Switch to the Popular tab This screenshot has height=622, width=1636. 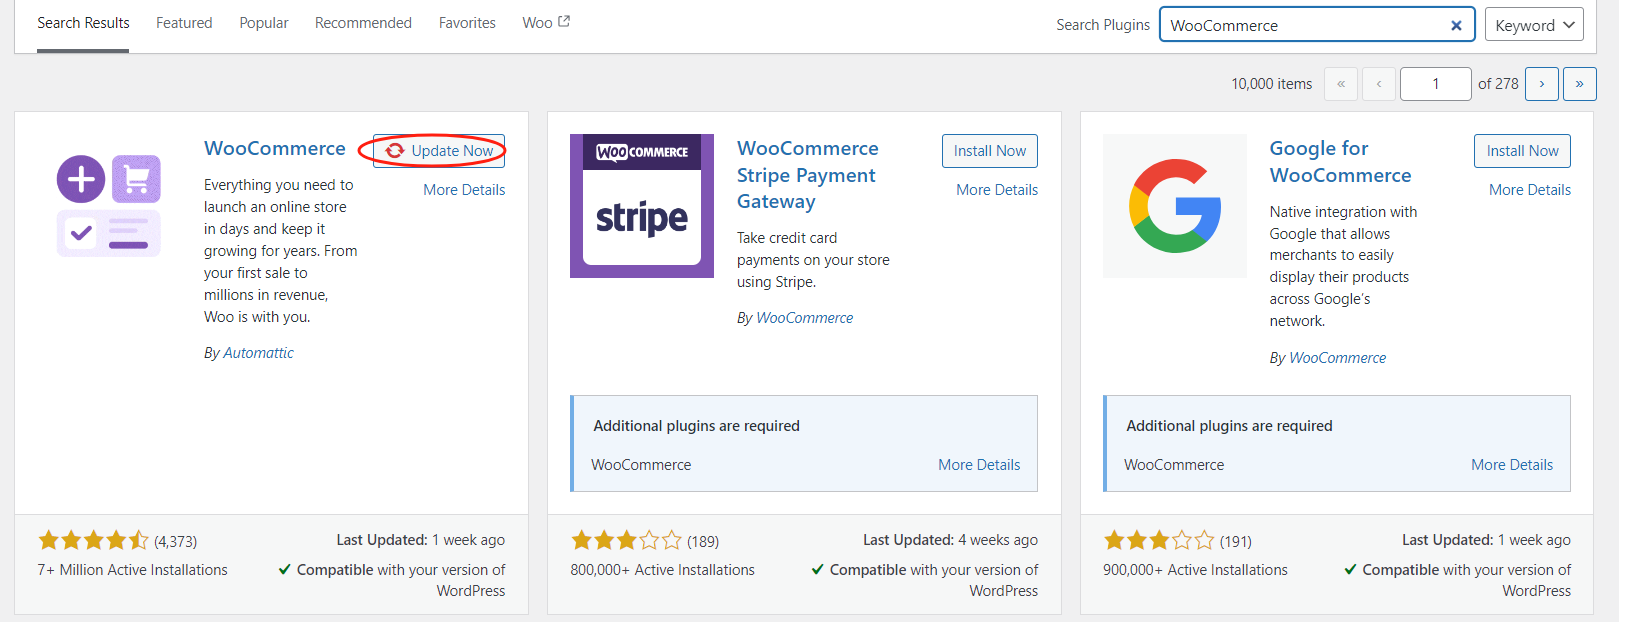[264, 23]
